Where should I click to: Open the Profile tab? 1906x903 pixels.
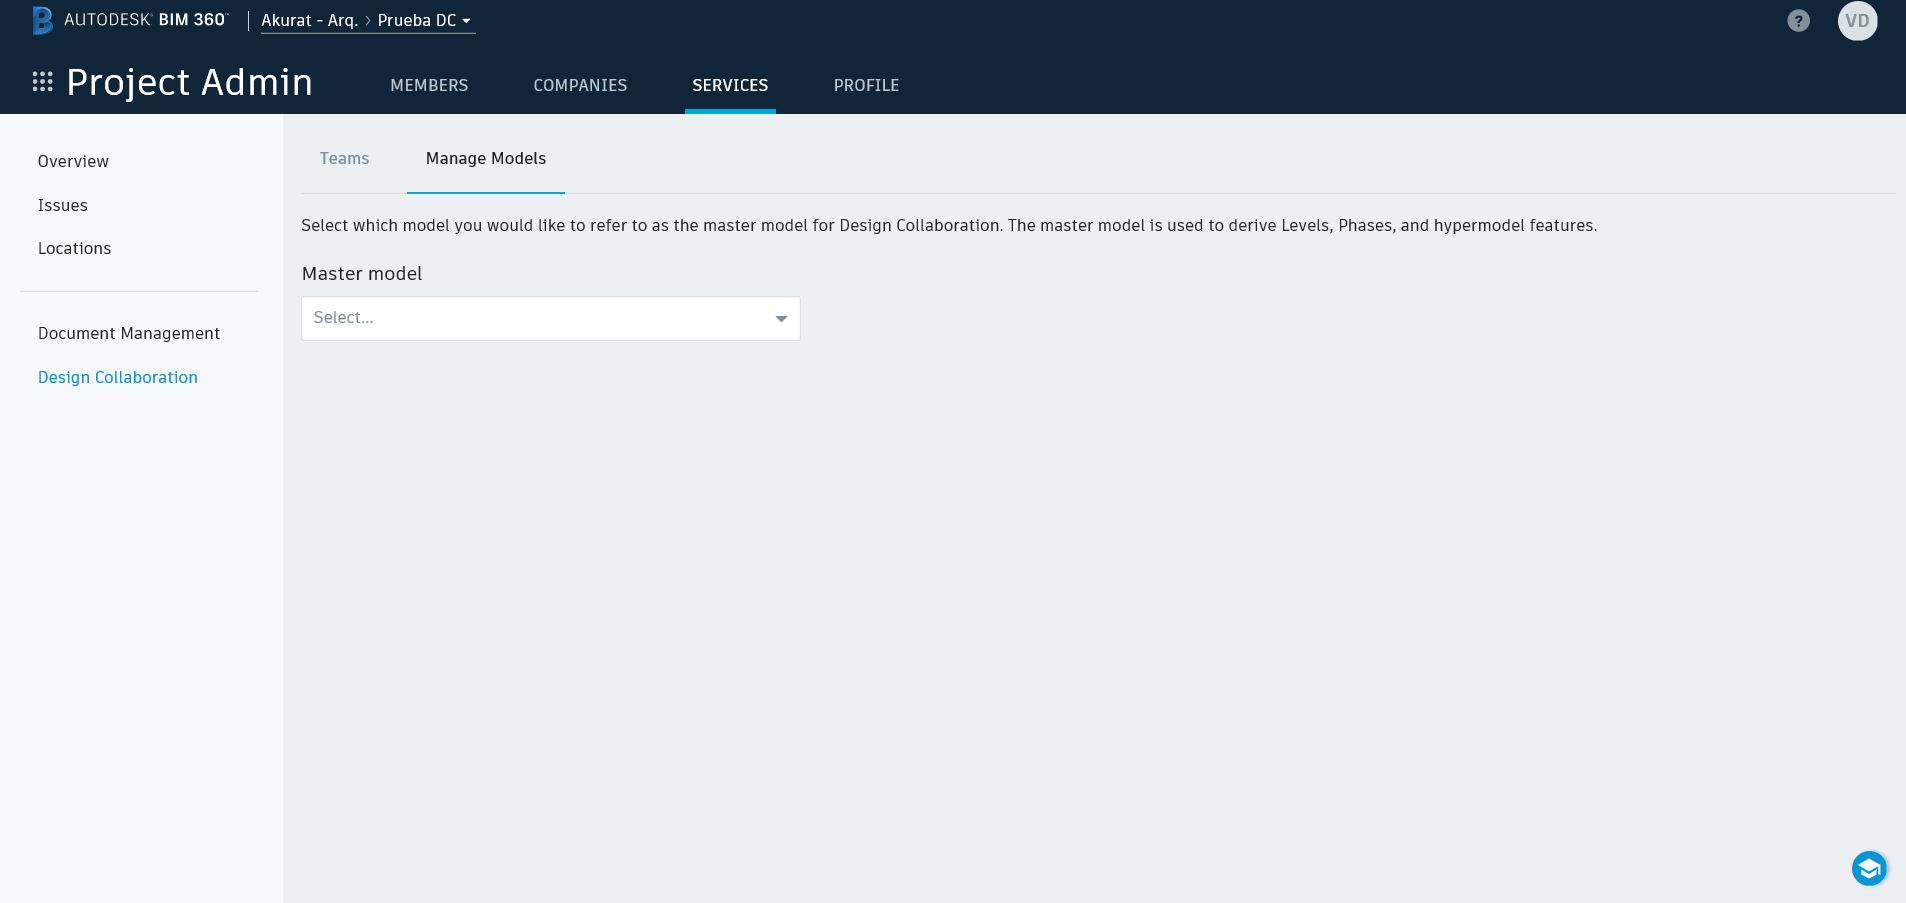click(x=866, y=85)
